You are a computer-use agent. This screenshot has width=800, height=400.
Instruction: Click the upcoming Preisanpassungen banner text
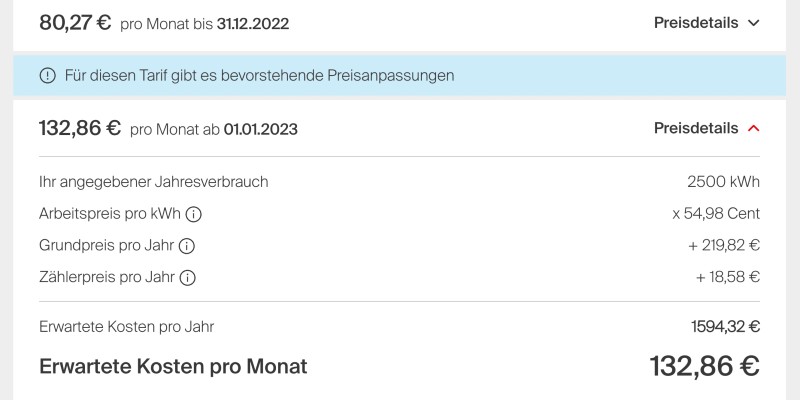point(259,76)
